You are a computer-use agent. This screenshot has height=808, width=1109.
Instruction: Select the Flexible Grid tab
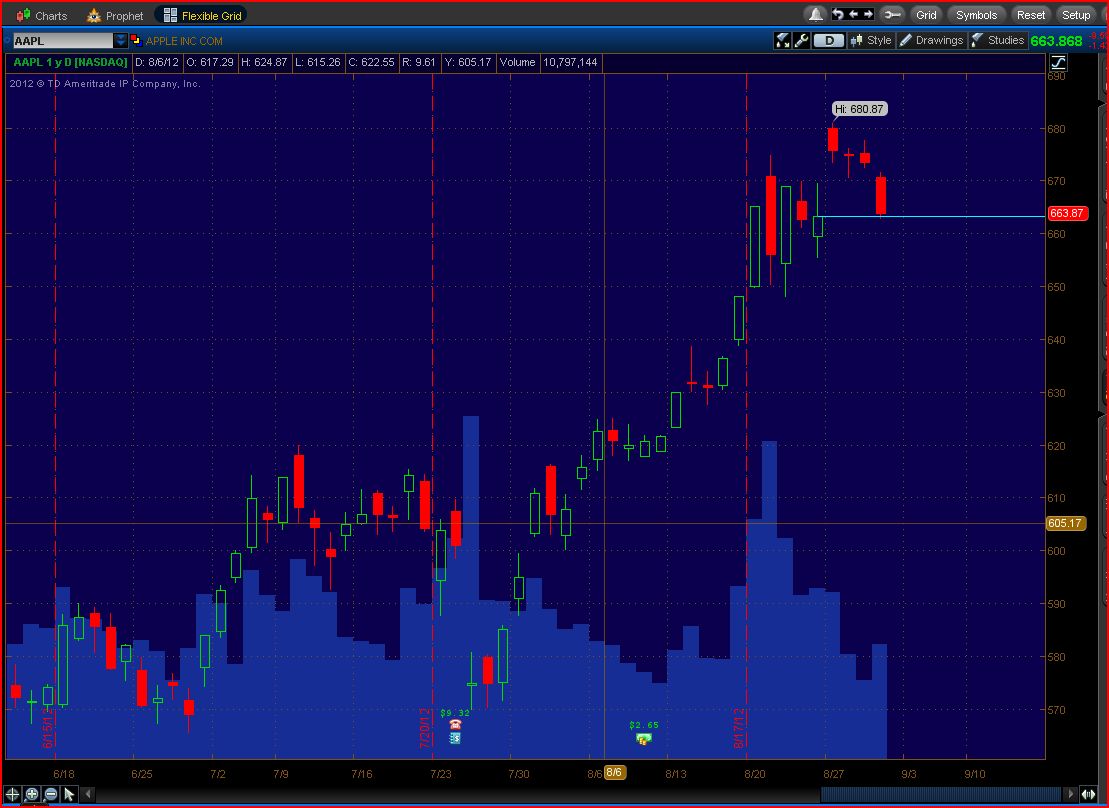click(x=202, y=16)
